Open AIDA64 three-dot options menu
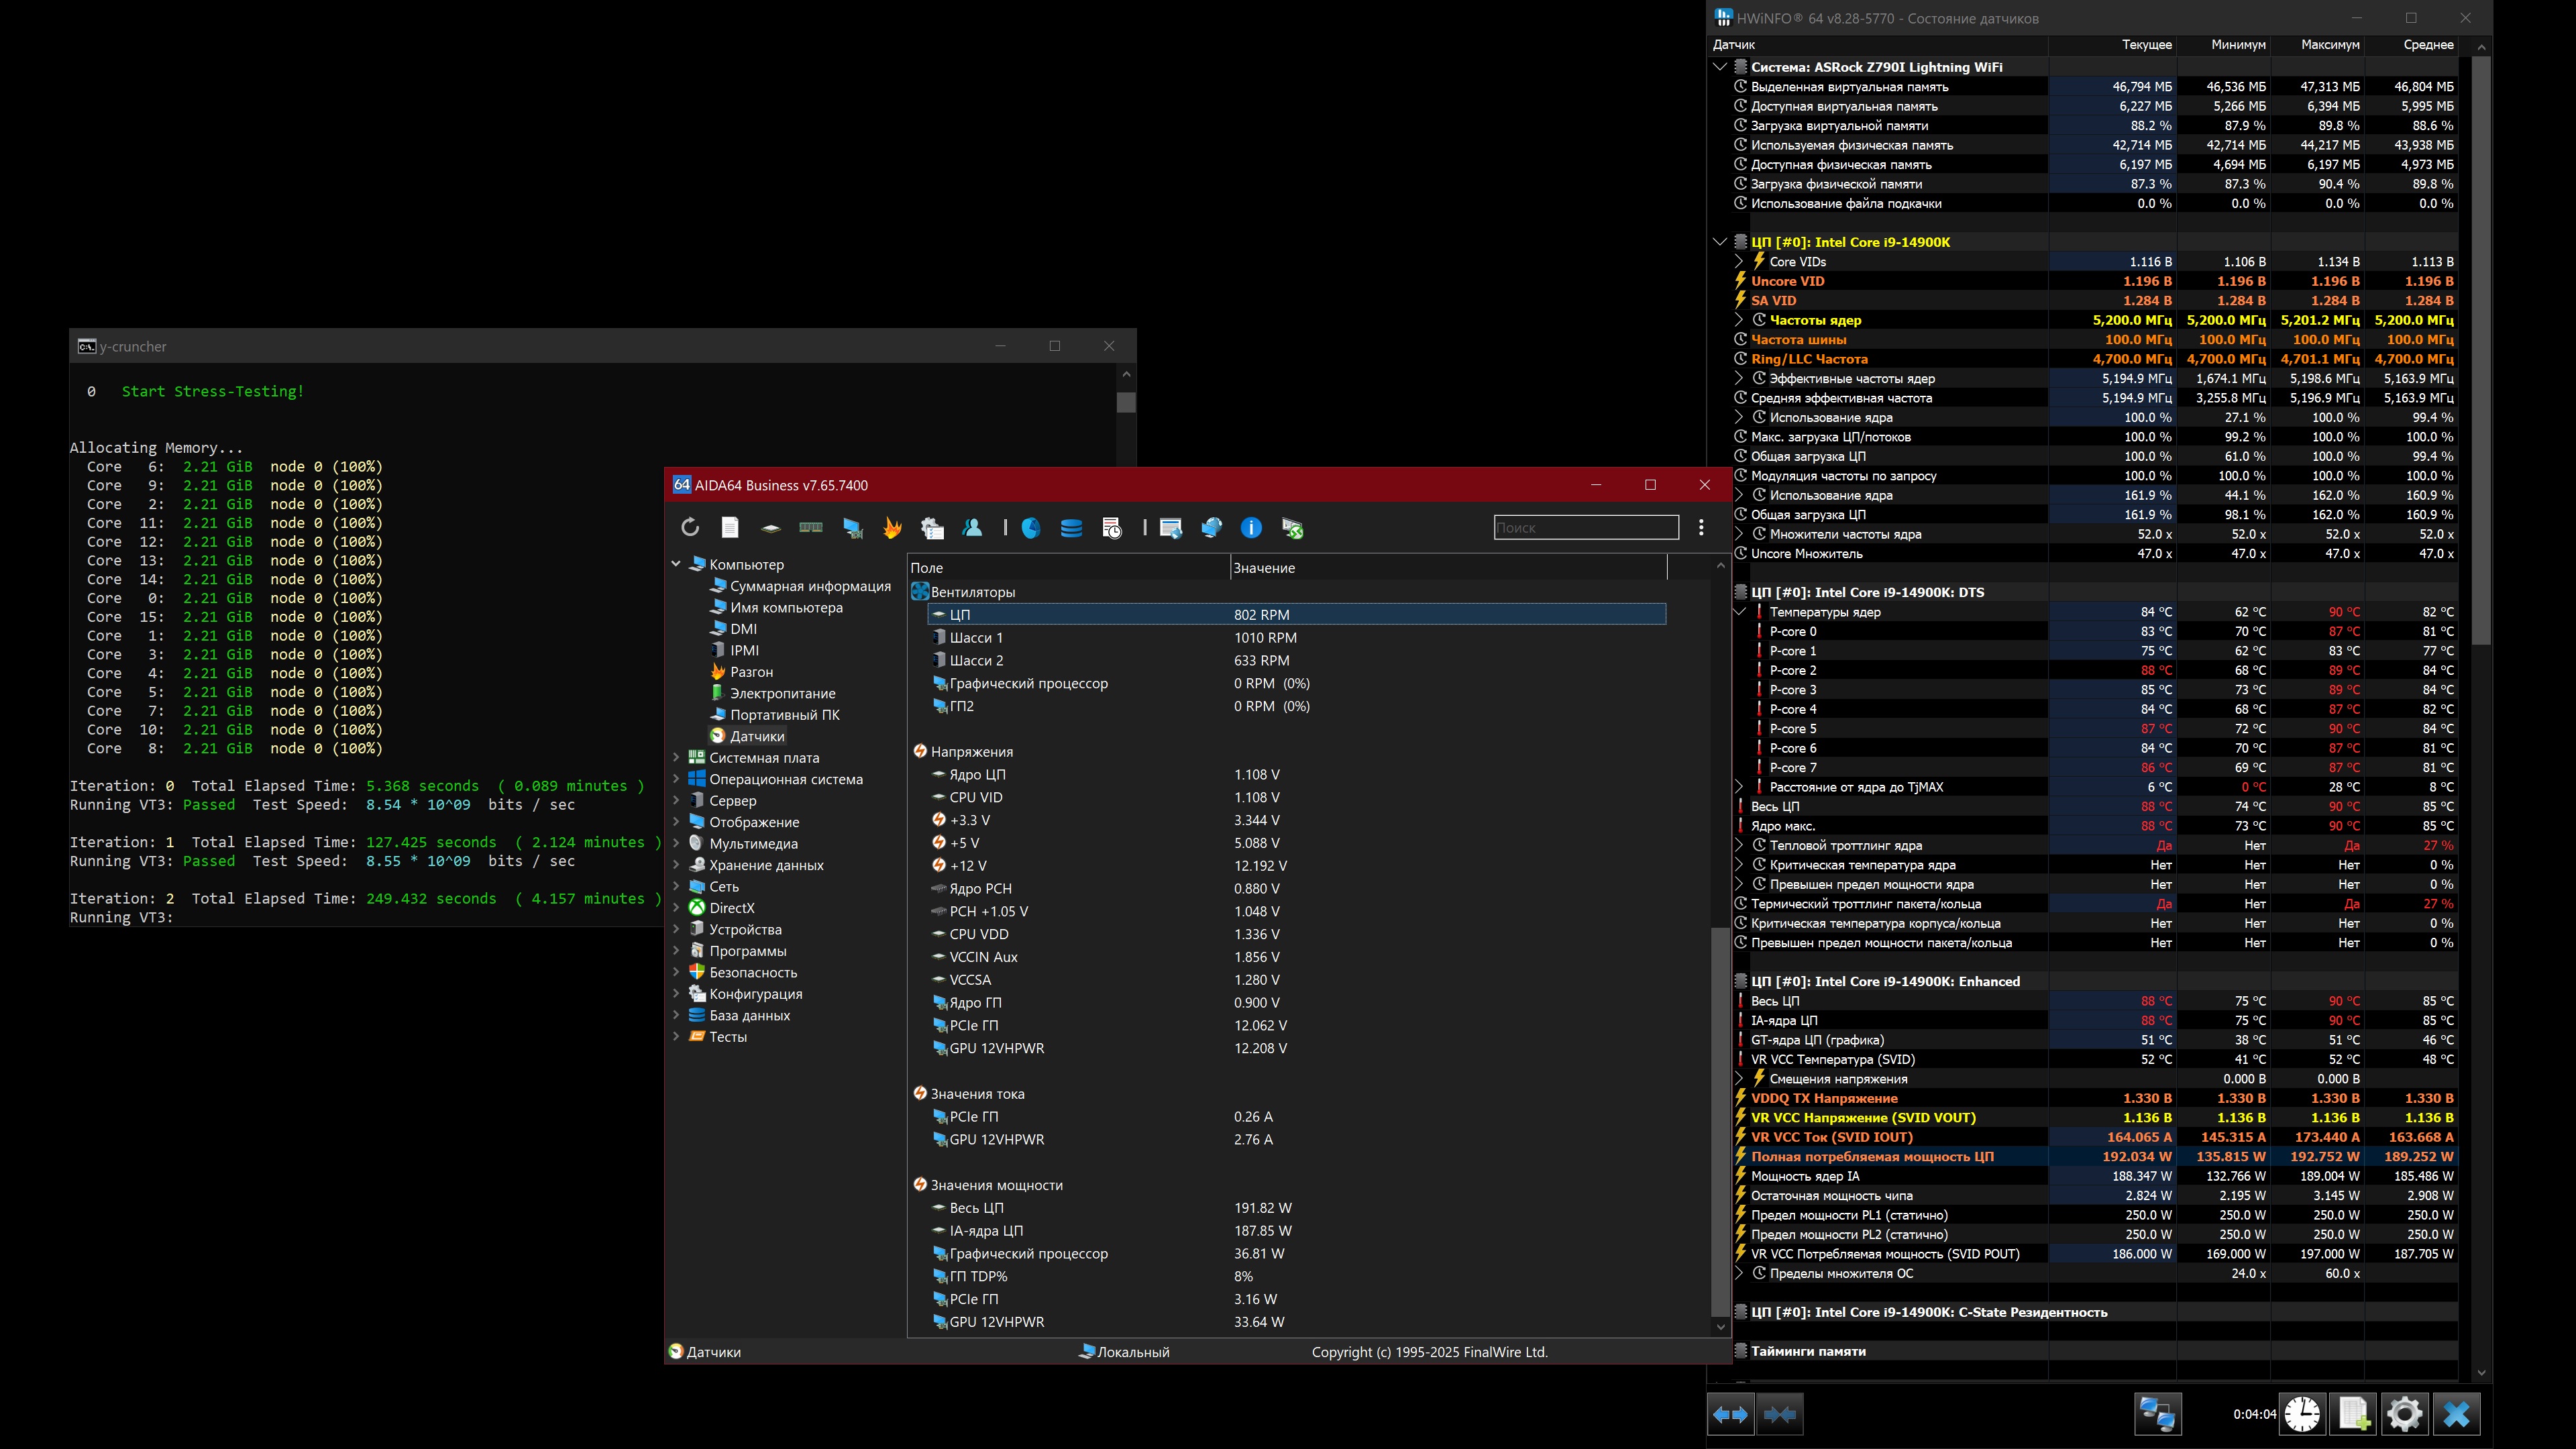2576x1449 pixels. pyautogui.click(x=1701, y=527)
